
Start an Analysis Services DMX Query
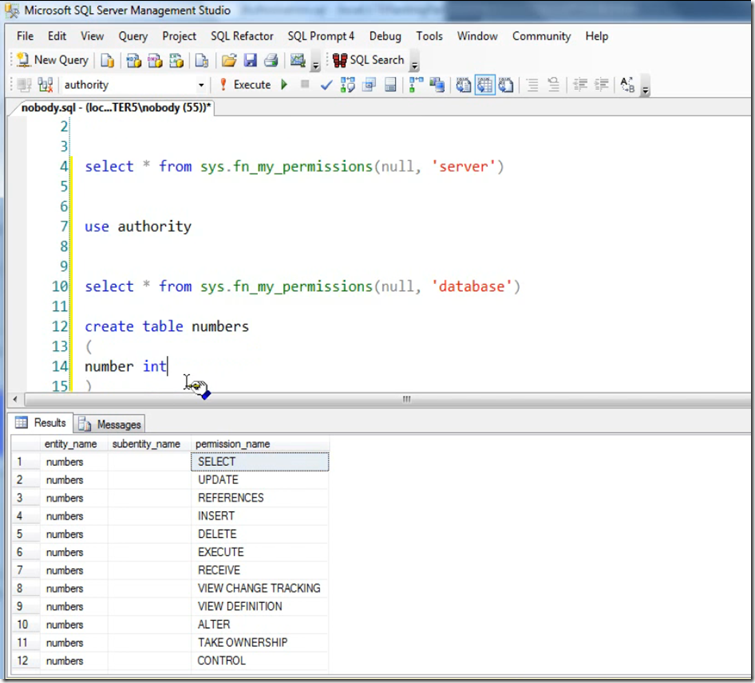click(155, 60)
